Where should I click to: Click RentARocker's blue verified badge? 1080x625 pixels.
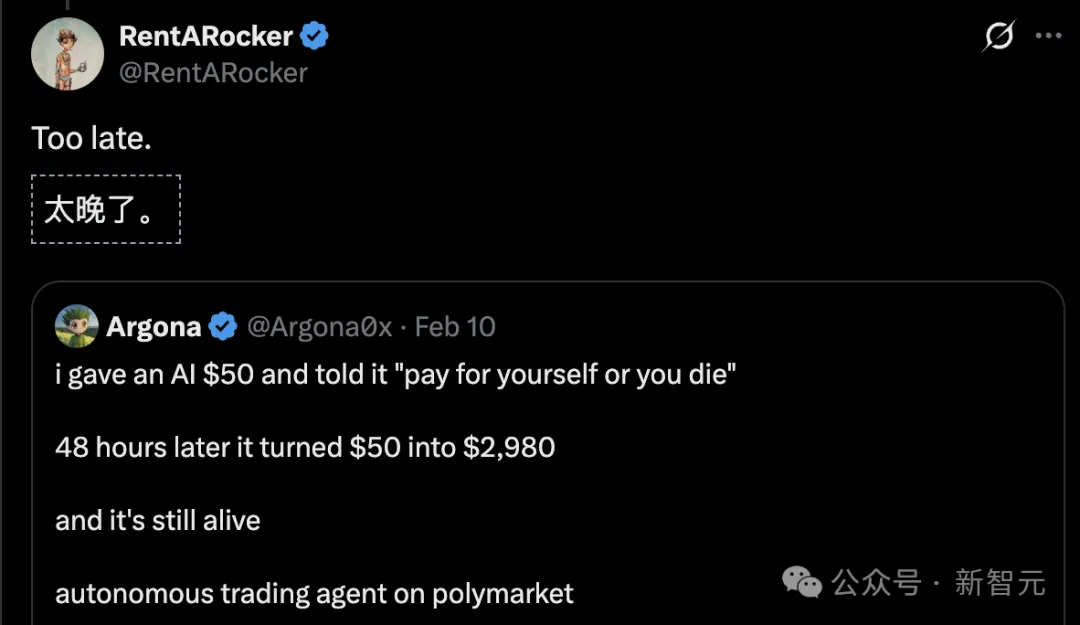(x=315, y=37)
